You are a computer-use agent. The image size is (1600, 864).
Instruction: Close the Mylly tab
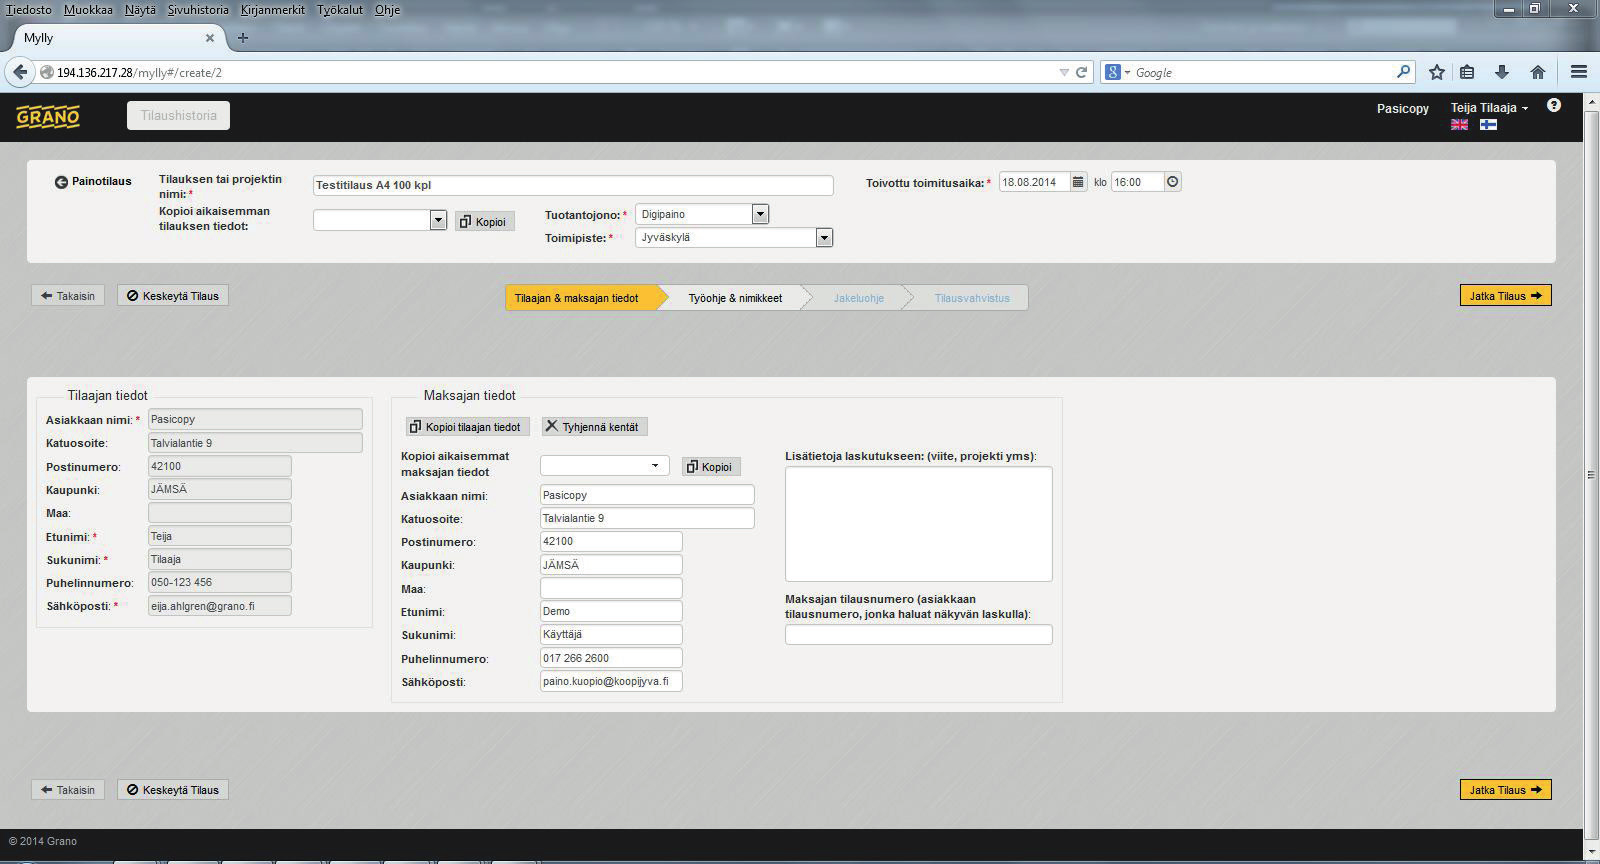tap(210, 38)
